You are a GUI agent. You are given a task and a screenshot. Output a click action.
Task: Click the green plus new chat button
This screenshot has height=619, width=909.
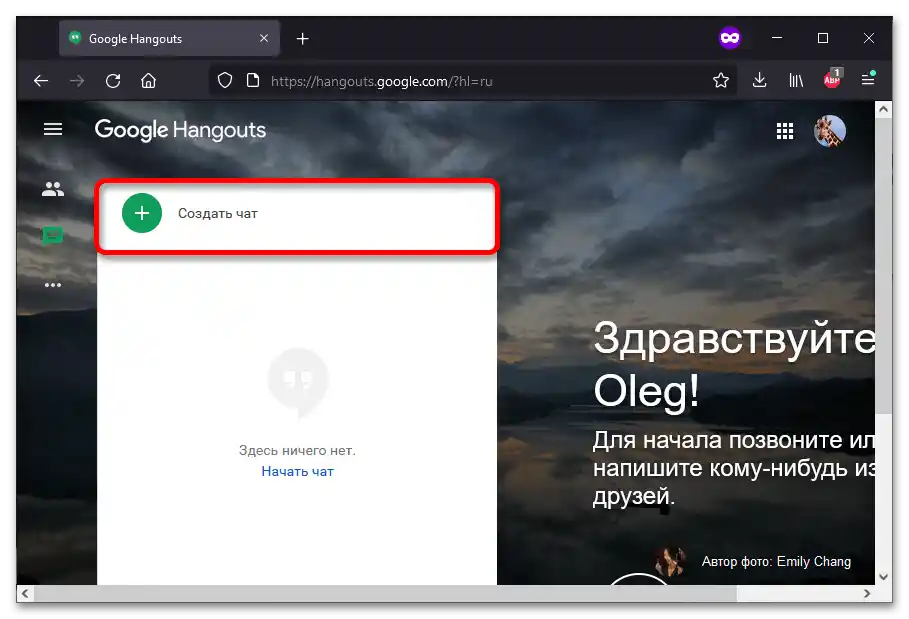pyautogui.click(x=142, y=213)
